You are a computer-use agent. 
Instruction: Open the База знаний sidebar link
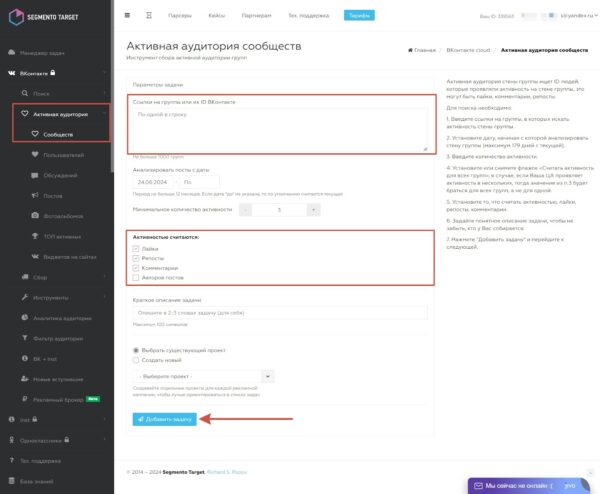(x=37, y=481)
